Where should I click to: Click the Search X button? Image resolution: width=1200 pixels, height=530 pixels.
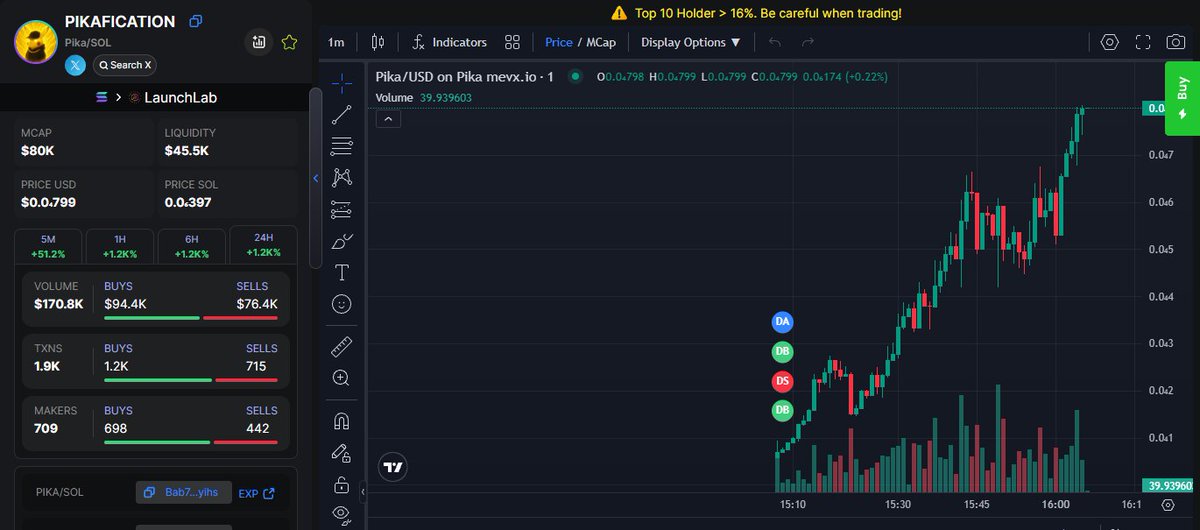[125, 65]
